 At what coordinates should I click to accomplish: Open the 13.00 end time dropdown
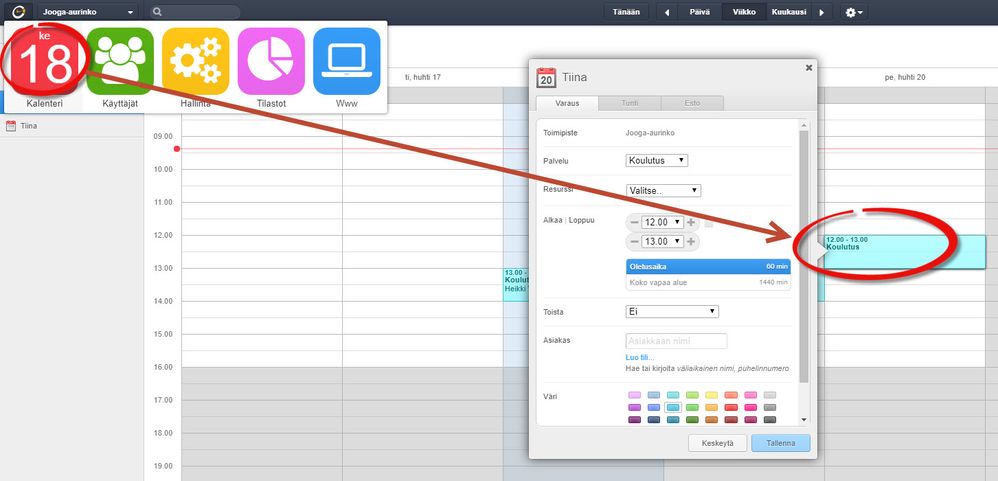pyautogui.click(x=663, y=242)
